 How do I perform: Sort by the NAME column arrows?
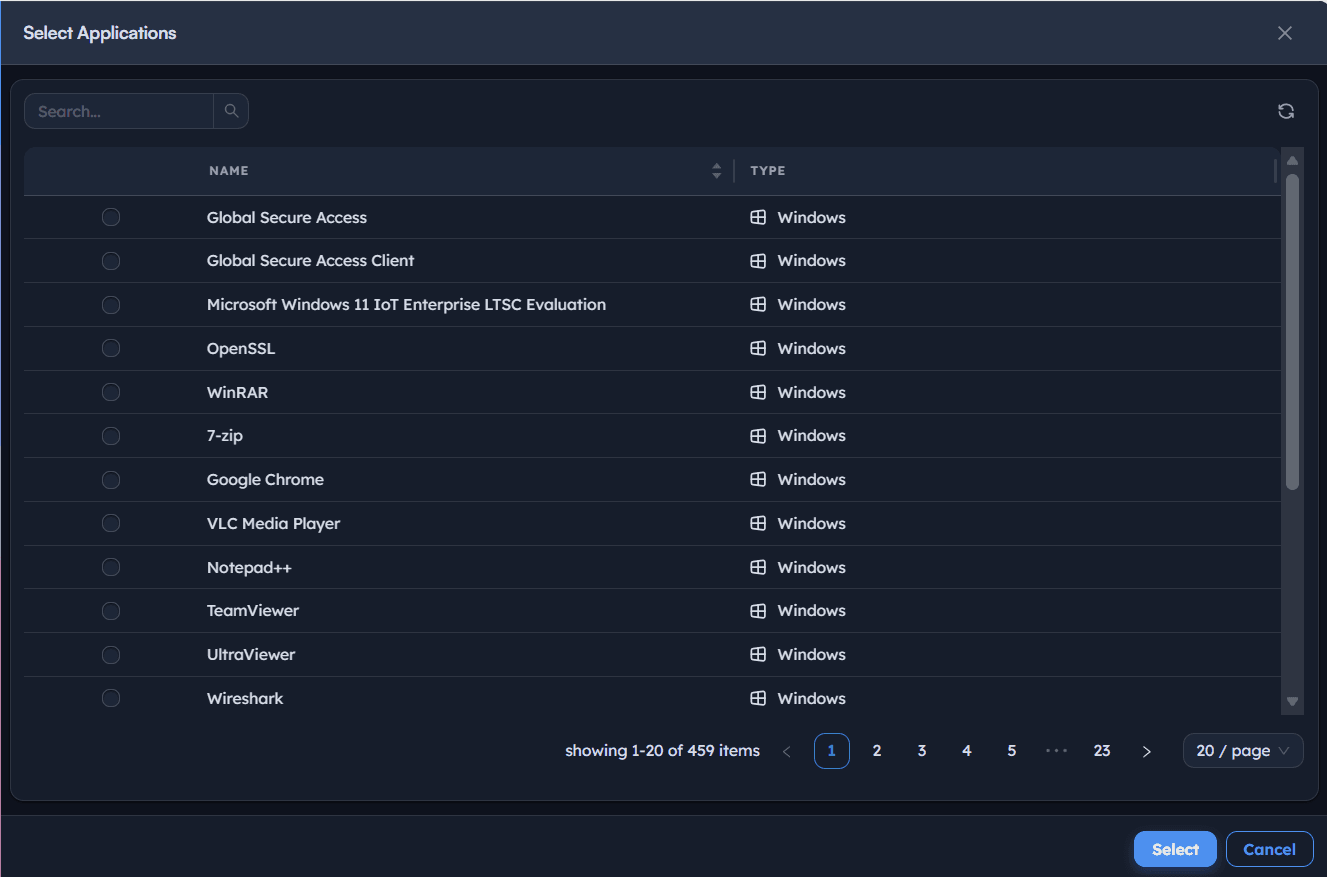click(716, 171)
